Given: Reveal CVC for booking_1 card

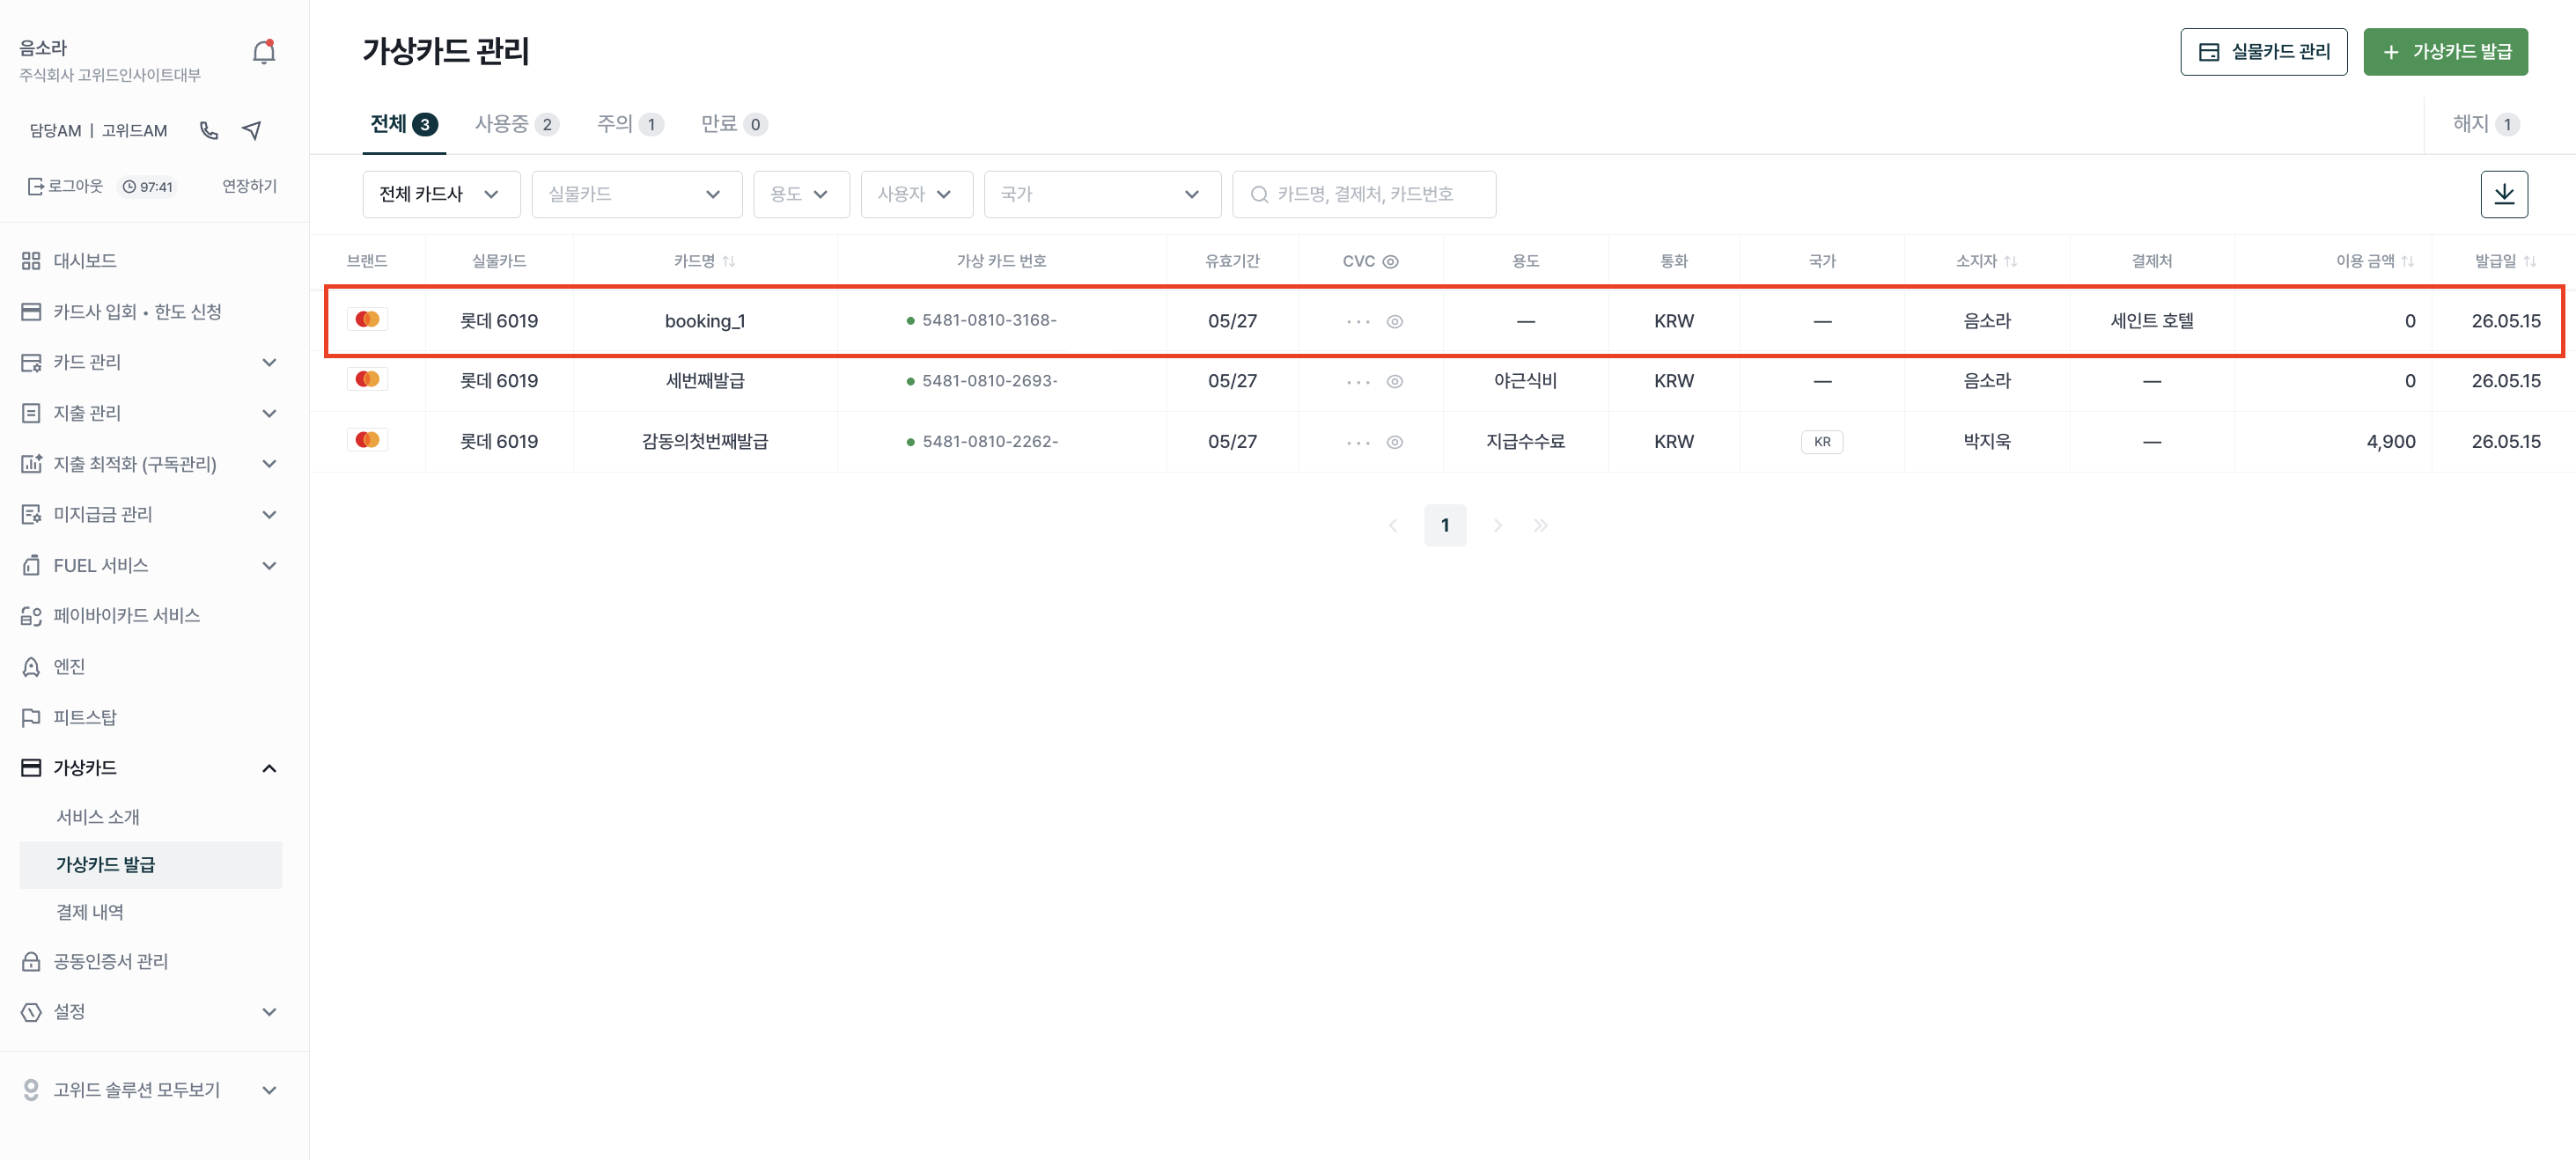Looking at the screenshot, I should (x=1395, y=321).
